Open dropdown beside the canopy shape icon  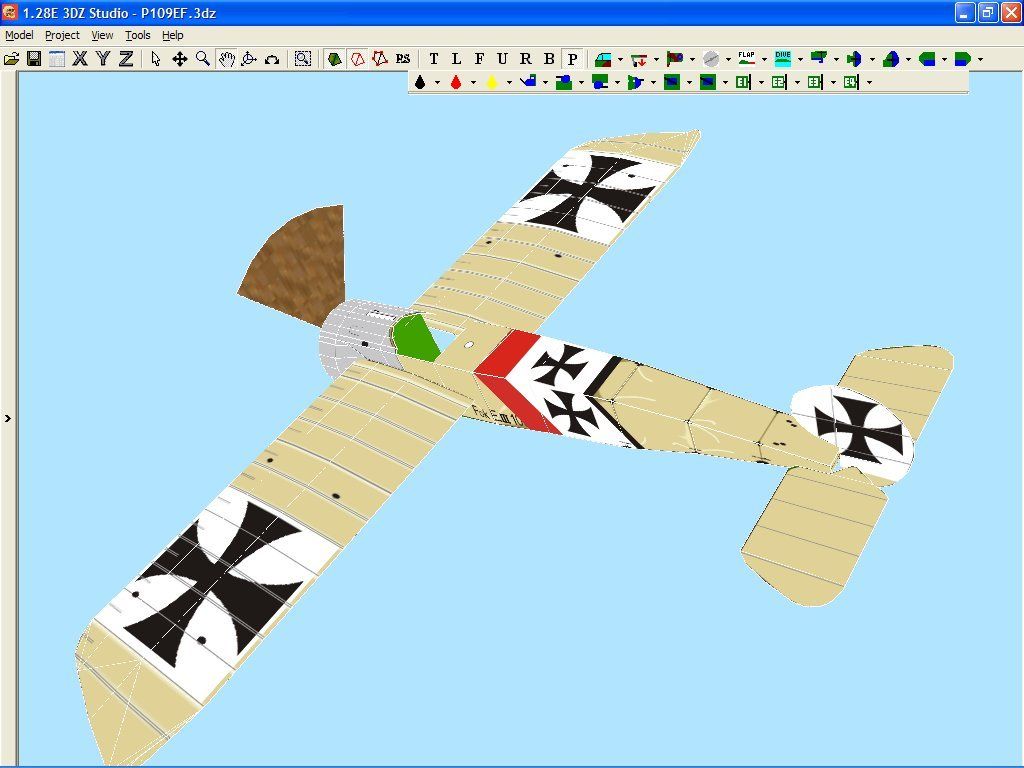[x=620, y=60]
